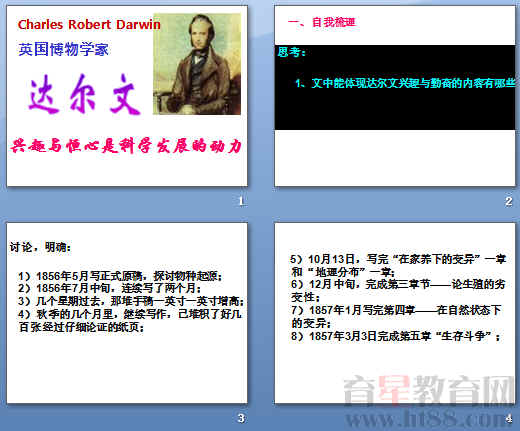Click slide number 1 label

click(241, 201)
